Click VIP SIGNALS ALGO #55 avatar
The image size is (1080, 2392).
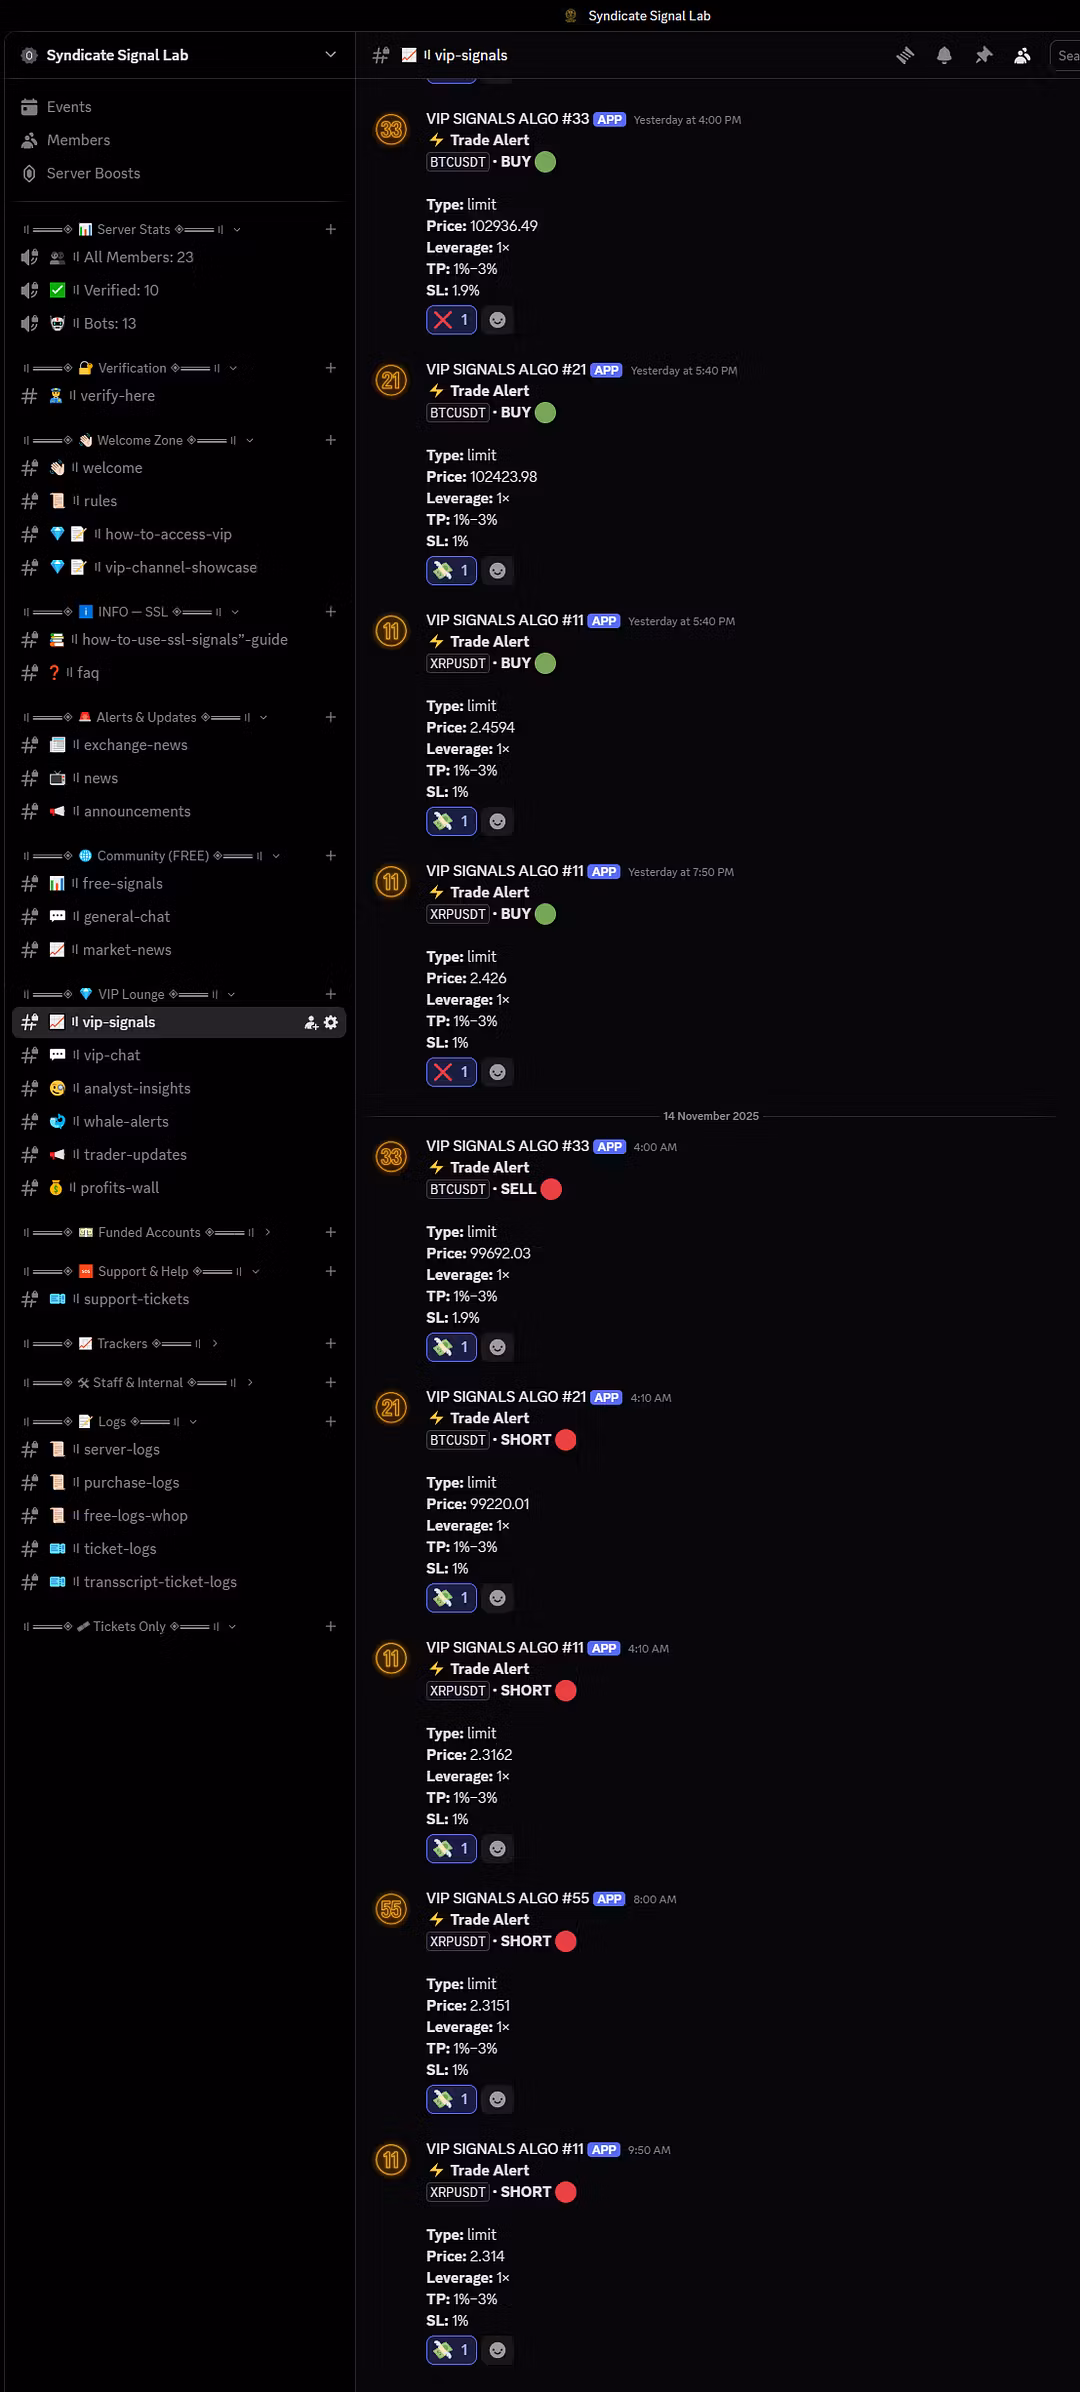click(391, 1909)
